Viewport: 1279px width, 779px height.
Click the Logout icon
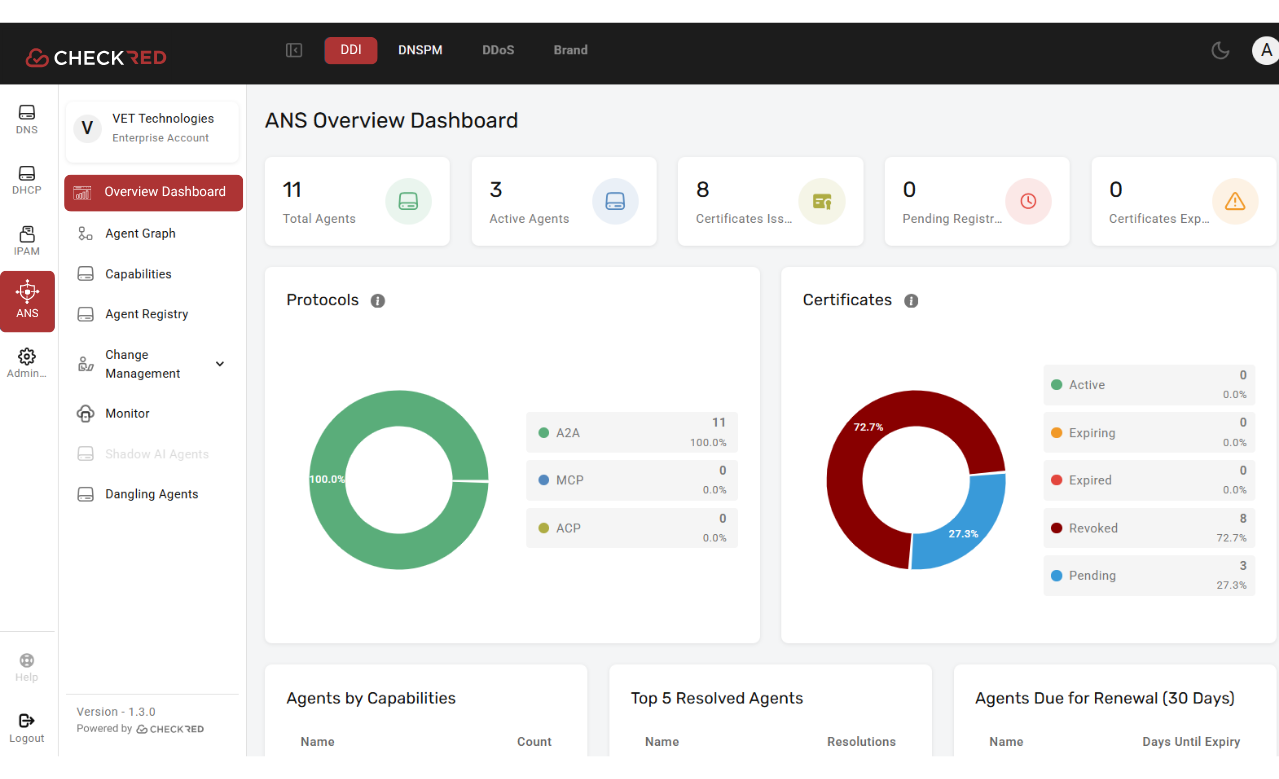[27, 727]
